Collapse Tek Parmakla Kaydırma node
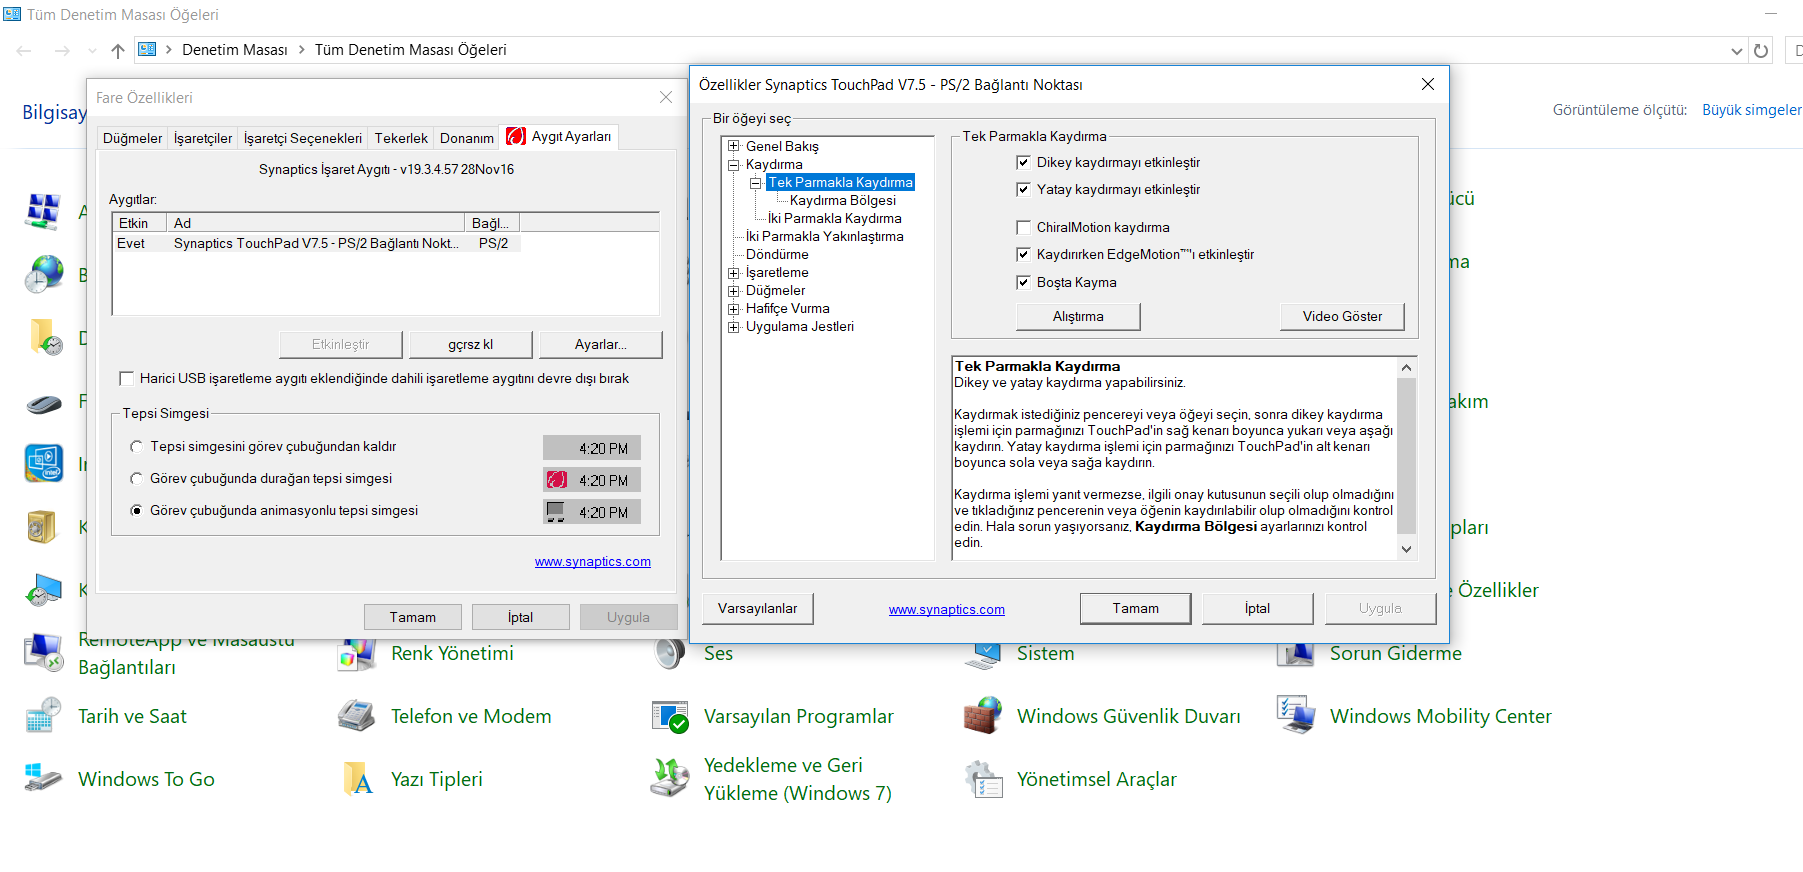This screenshot has width=1803, height=872. tap(756, 182)
